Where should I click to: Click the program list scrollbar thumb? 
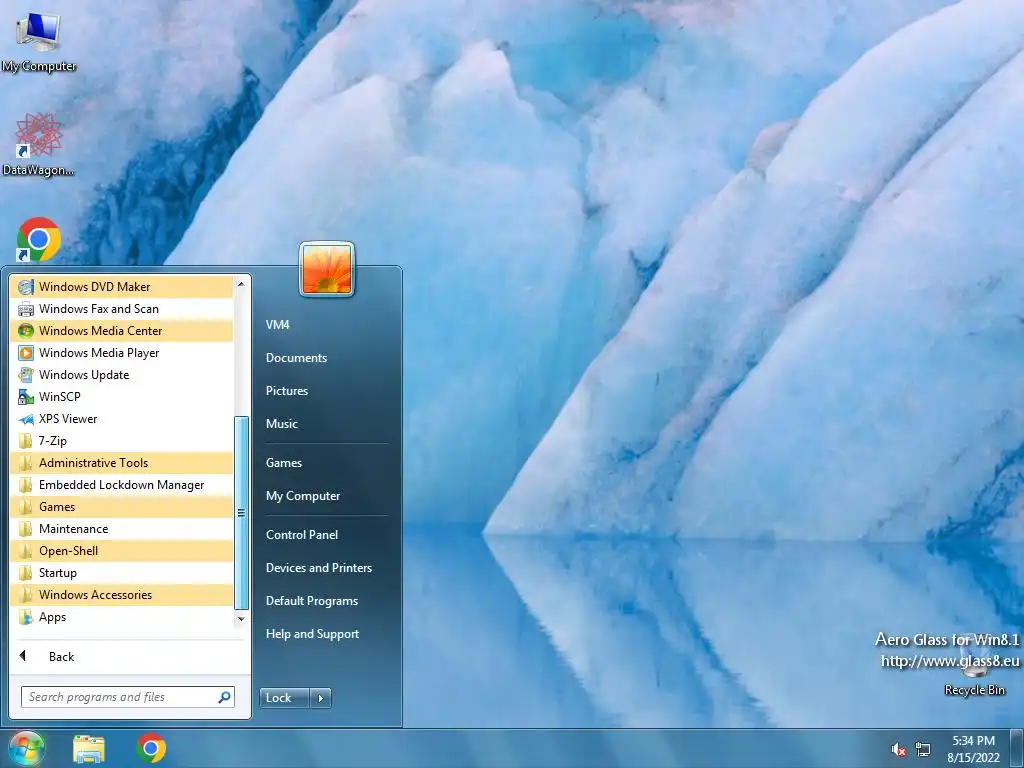click(x=241, y=513)
